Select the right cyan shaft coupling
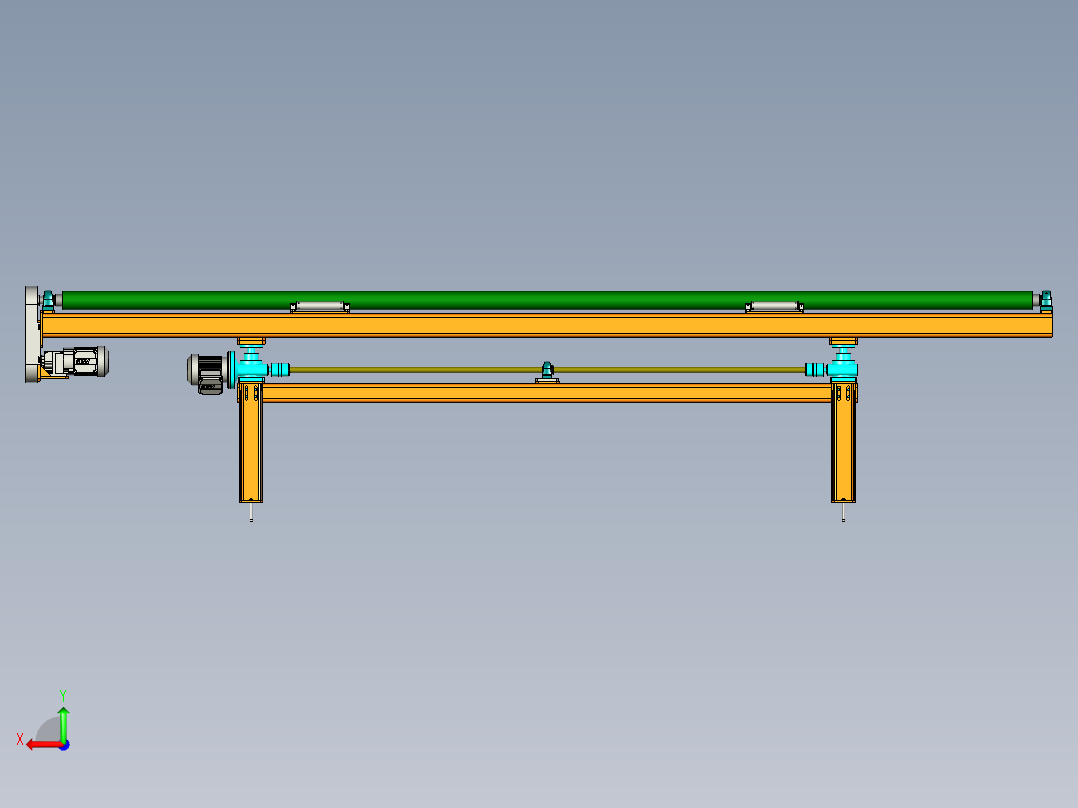This screenshot has height=808, width=1078. click(815, 370)
